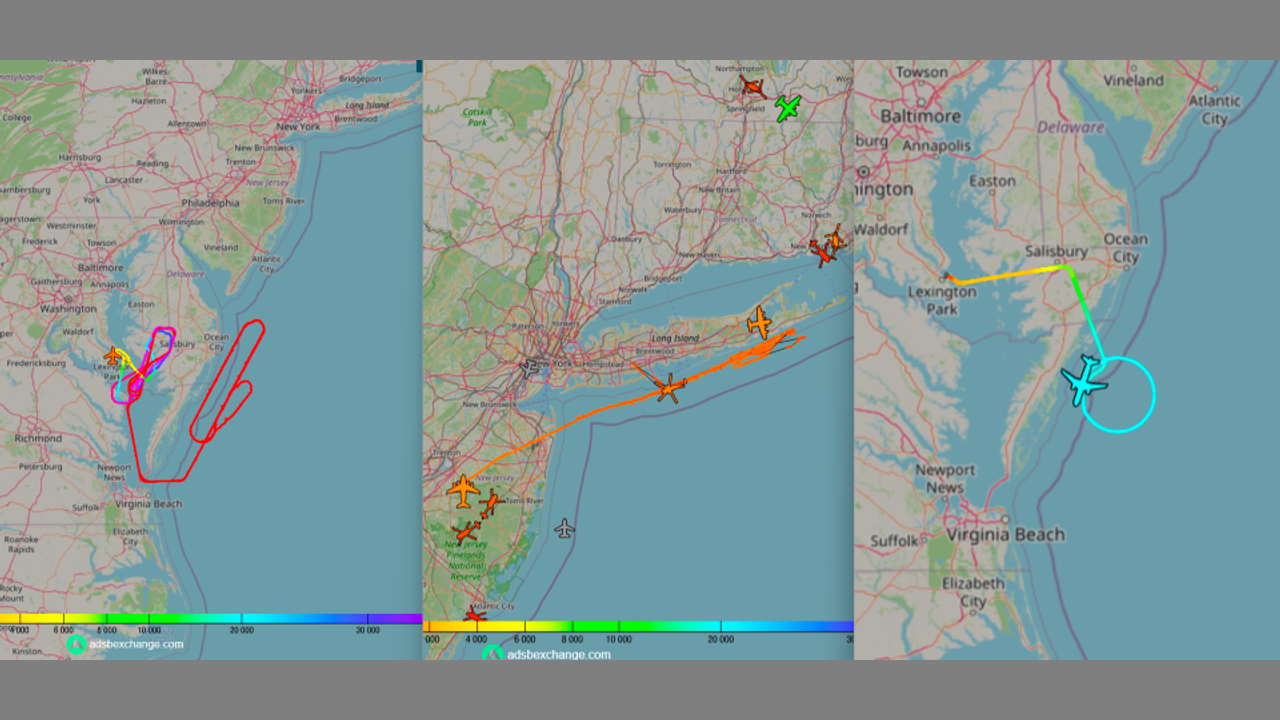Click the red helicopter near Northampton
Image resolution: width=1280 pixels, height=720 pixels.
752,87
